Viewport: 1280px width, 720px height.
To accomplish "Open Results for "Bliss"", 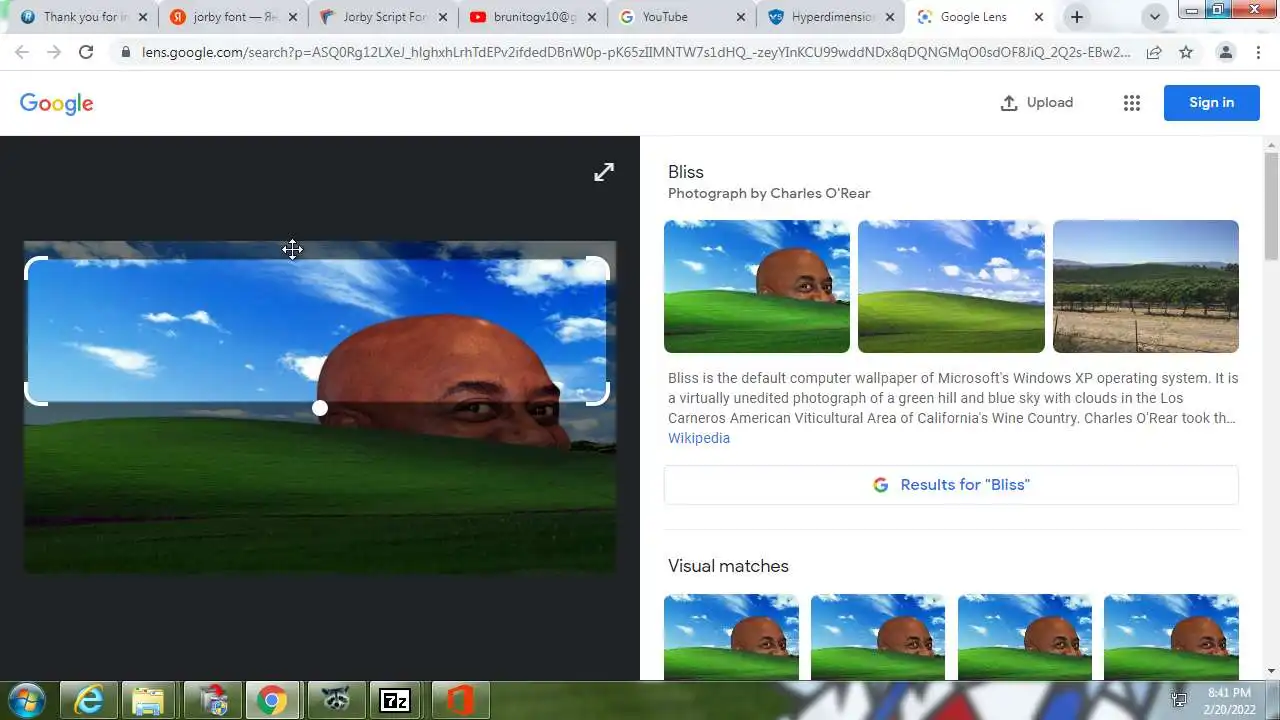I will [x=951, y=485].
